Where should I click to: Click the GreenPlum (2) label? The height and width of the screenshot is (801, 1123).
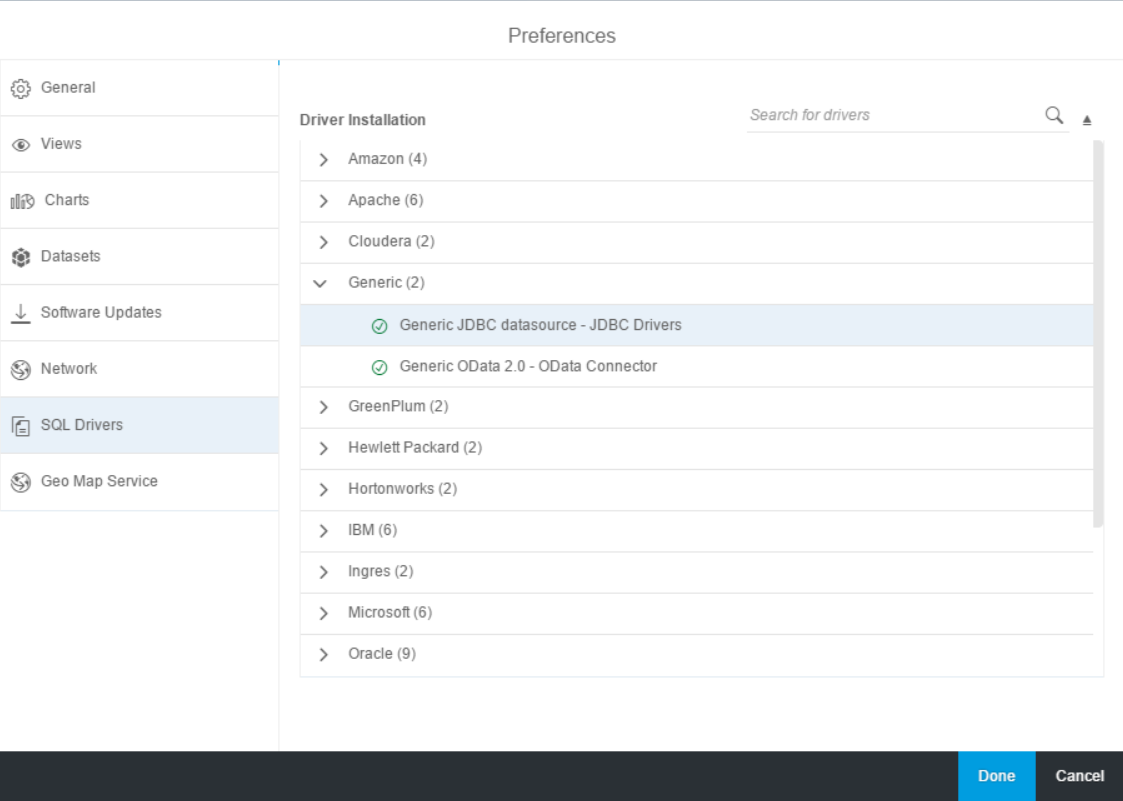(398, 406)
